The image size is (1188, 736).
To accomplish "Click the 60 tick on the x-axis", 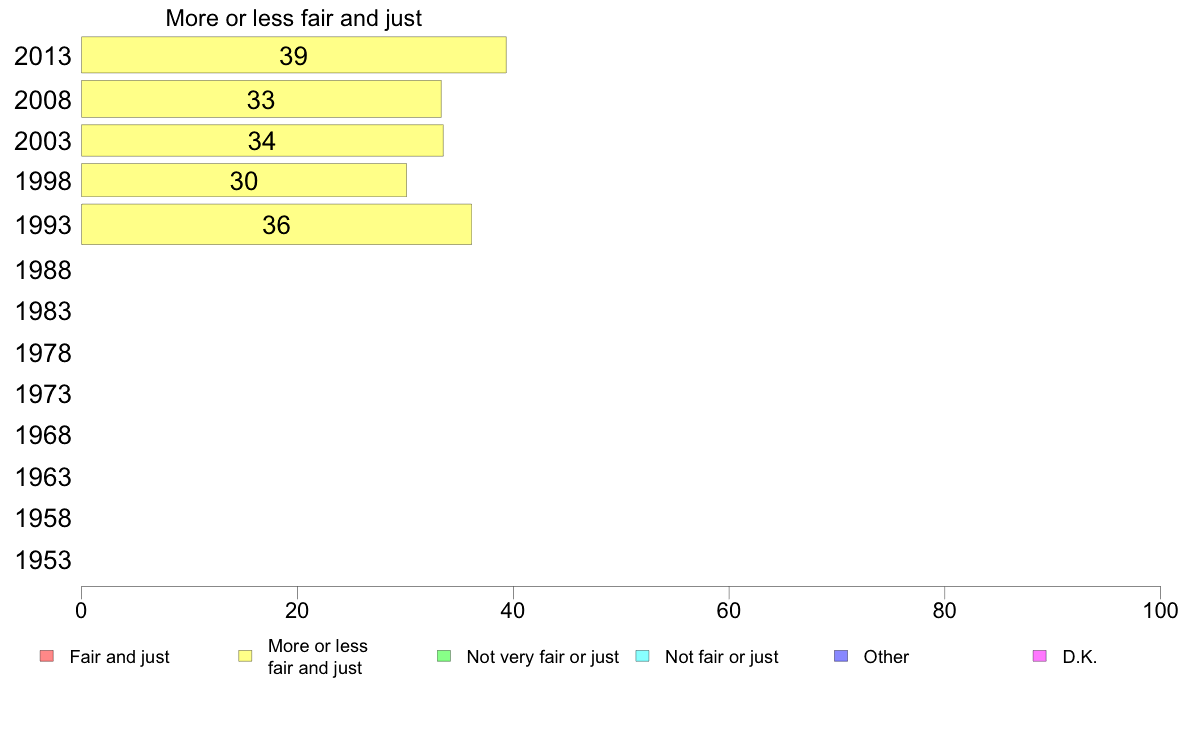I will tap(728, 611).
